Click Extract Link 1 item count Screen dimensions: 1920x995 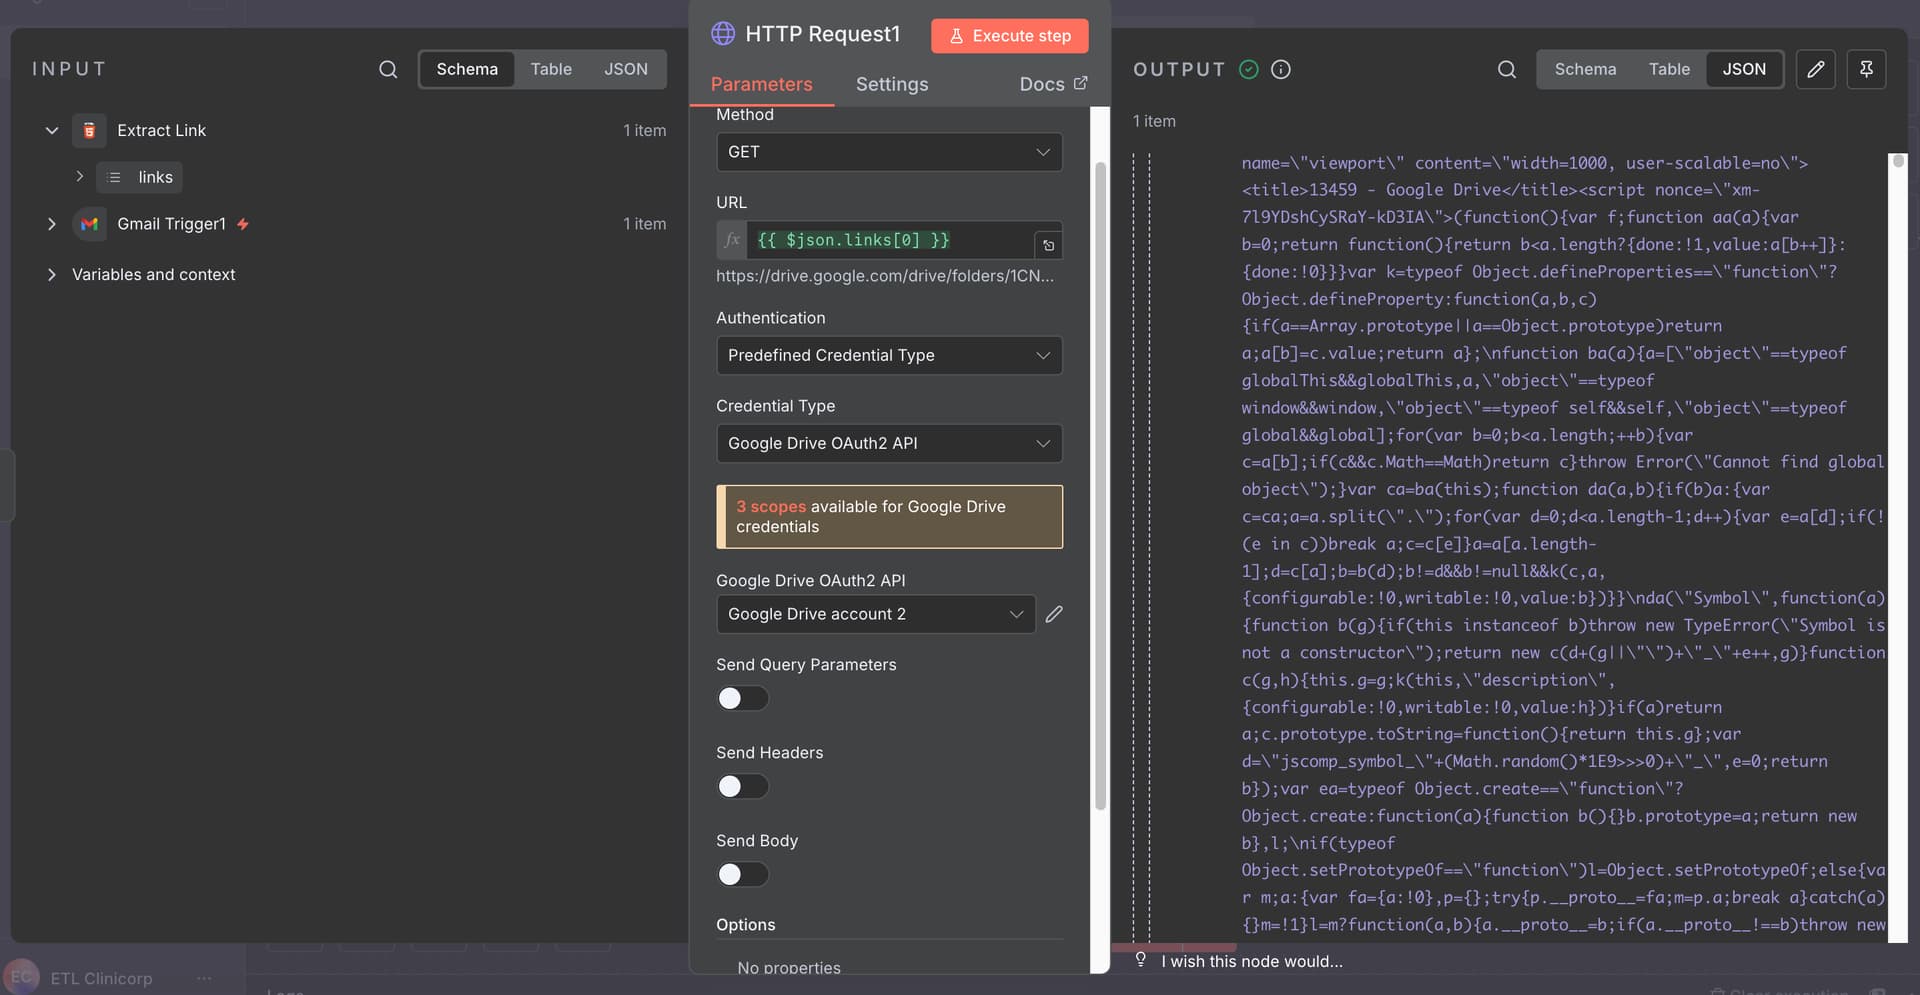pyautogui.click(x=644, y=130)
